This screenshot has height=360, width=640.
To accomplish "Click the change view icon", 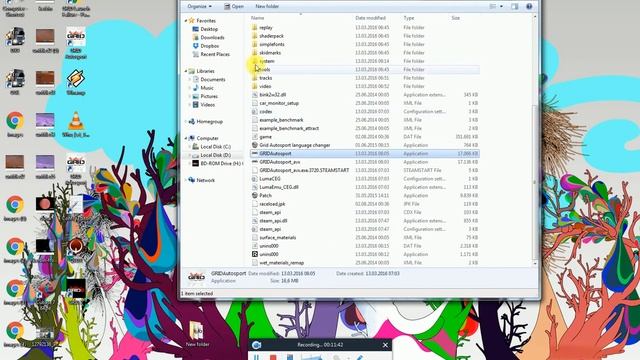I will tap(493, 6).
